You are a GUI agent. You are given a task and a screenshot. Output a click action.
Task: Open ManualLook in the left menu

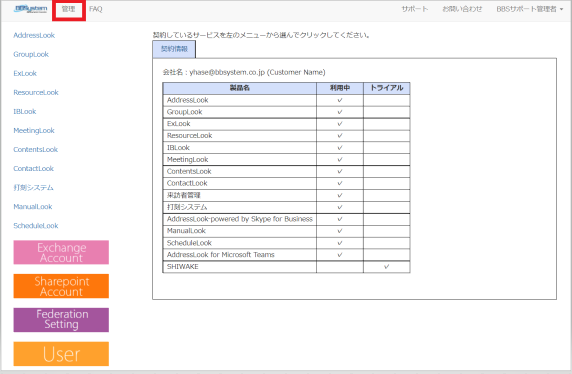click(x=33, y=207)
